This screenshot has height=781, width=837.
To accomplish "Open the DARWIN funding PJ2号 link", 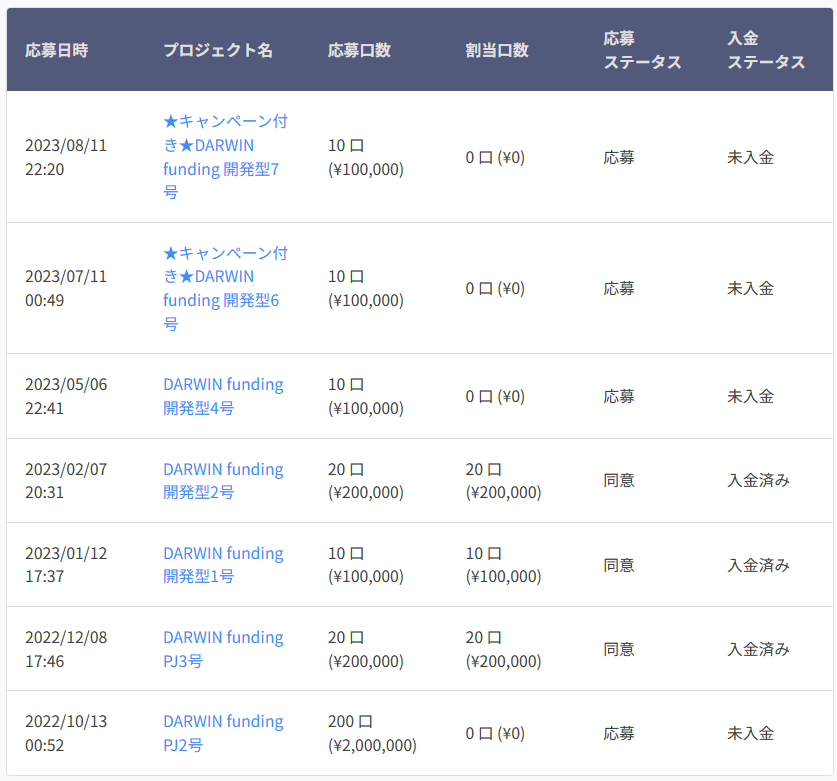I will pyautogui.click(x=223, y=733).
